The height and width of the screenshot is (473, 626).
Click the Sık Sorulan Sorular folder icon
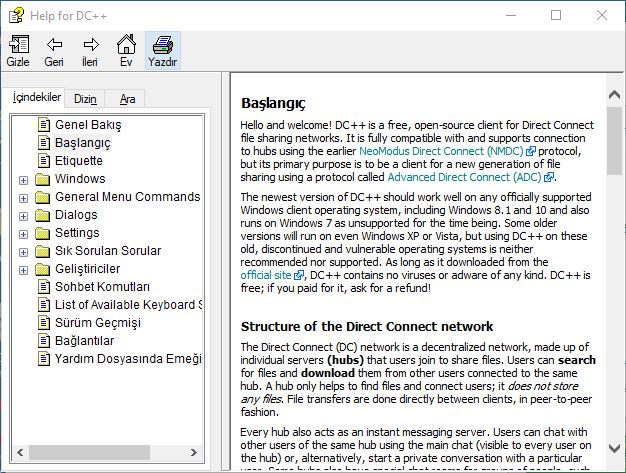click(x=42, y=251)
